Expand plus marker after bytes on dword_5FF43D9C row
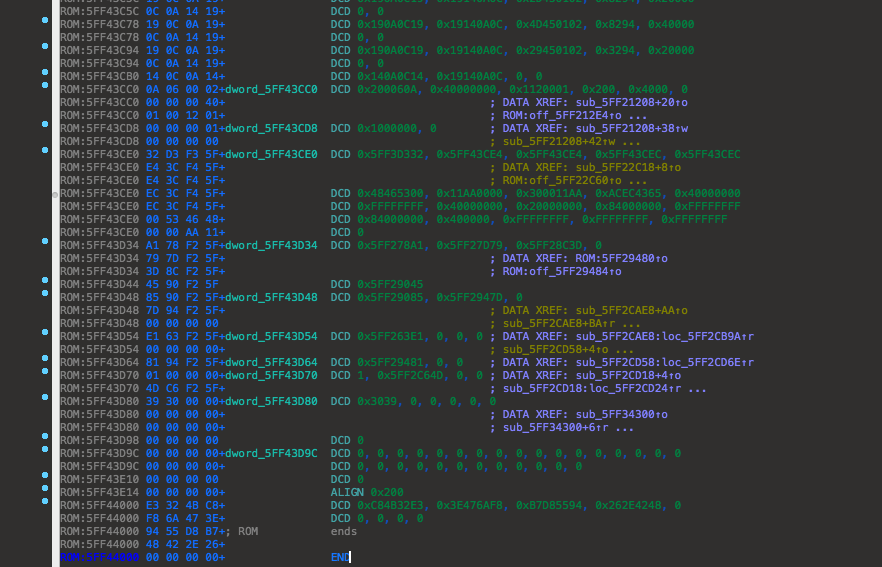Screen dimensions: 882x567 point(221,453)
